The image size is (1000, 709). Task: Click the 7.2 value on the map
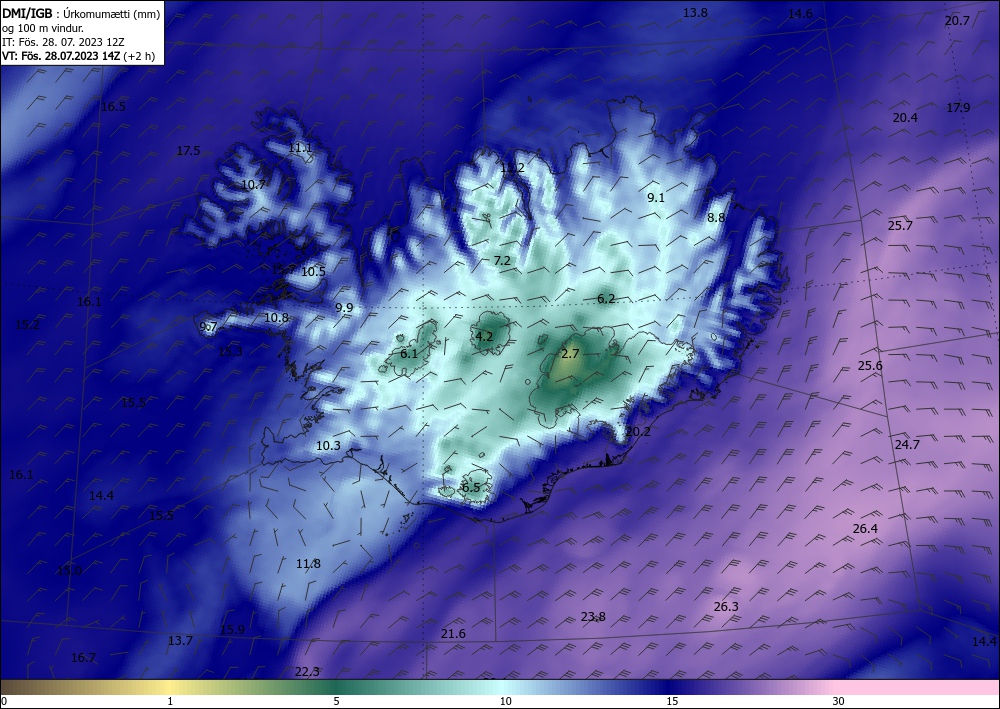(502, 260)
